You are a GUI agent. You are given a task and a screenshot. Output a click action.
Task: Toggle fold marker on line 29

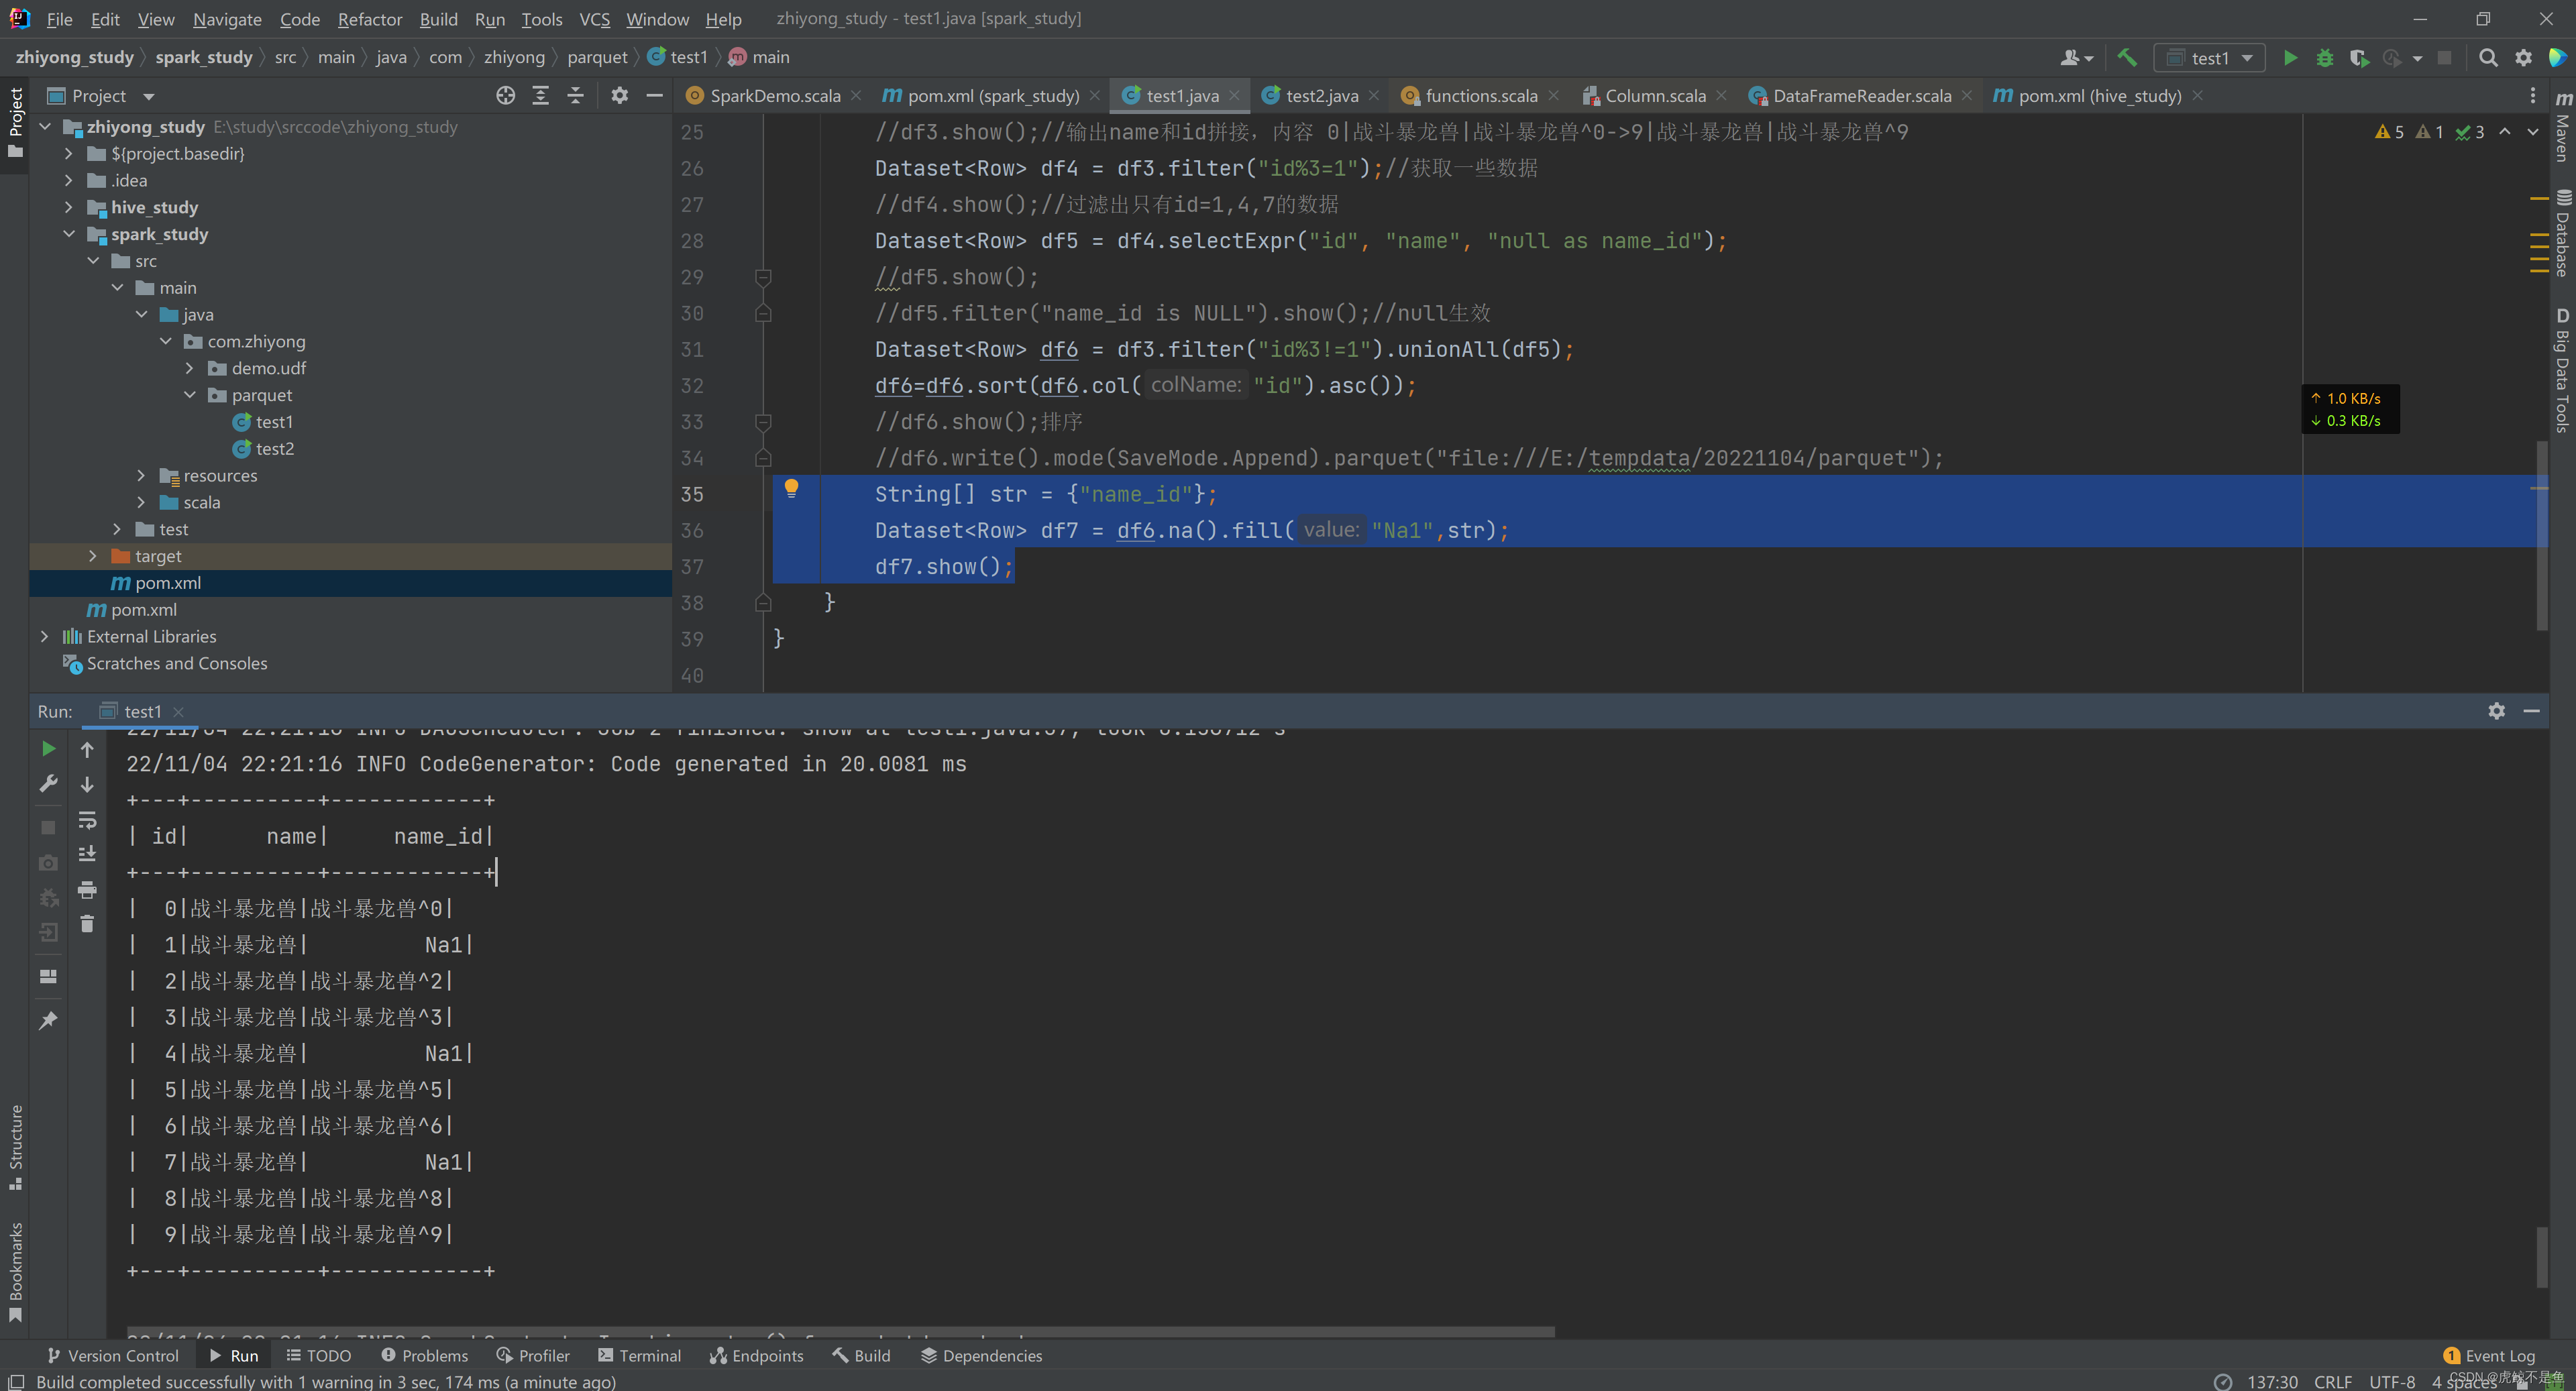(763, 277)
